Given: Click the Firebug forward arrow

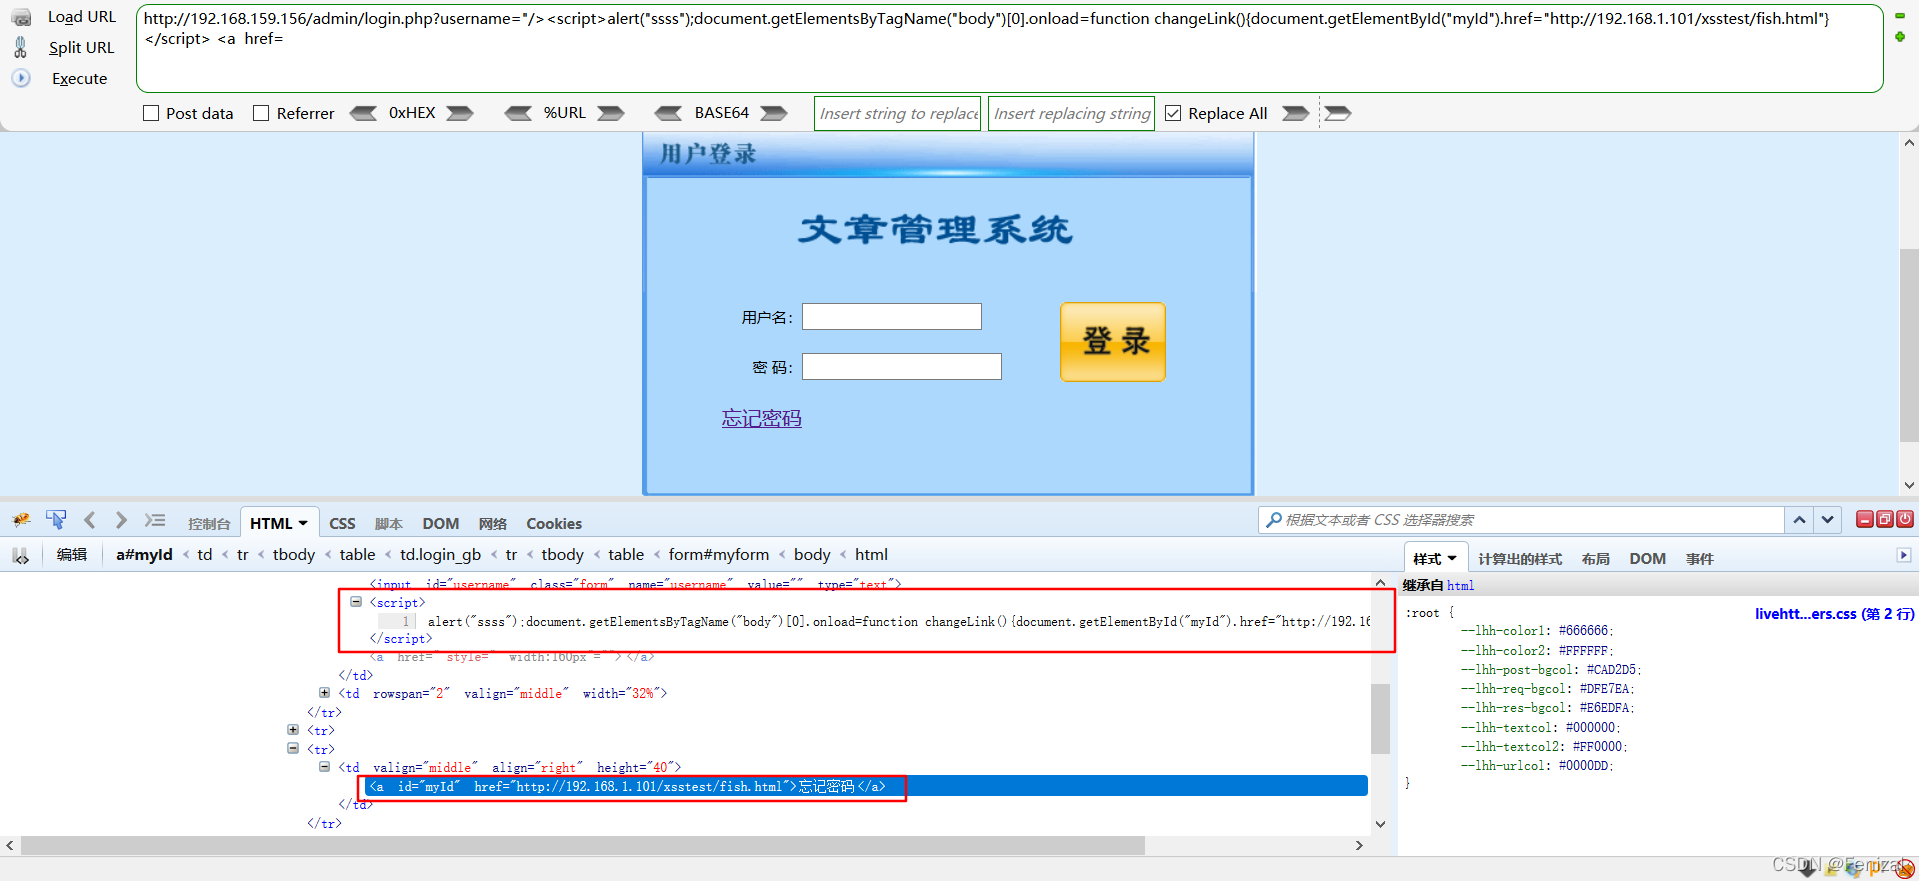Looking at the screenshot, I should point(121,520).
